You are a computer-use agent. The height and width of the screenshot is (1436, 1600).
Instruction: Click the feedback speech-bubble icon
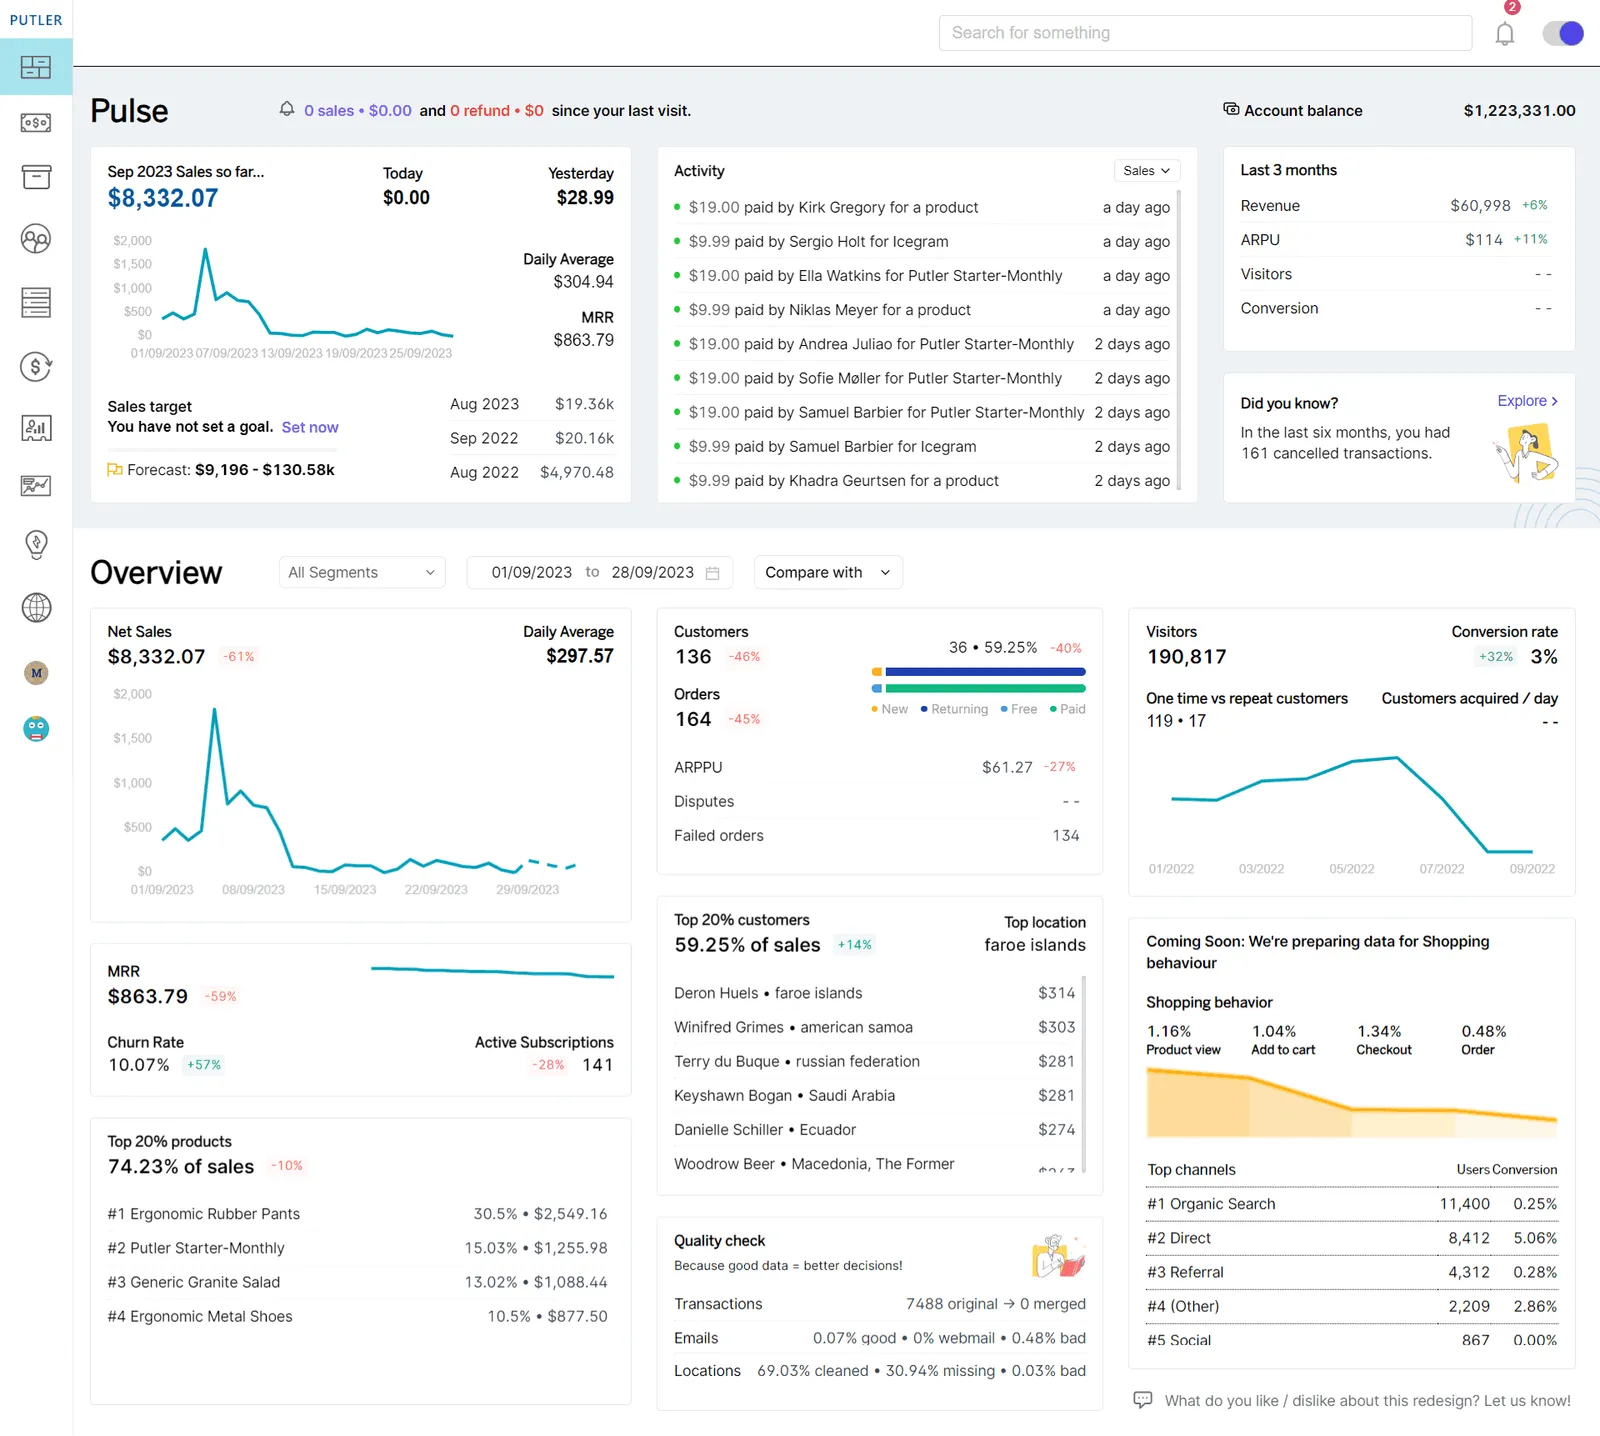1143,1400
